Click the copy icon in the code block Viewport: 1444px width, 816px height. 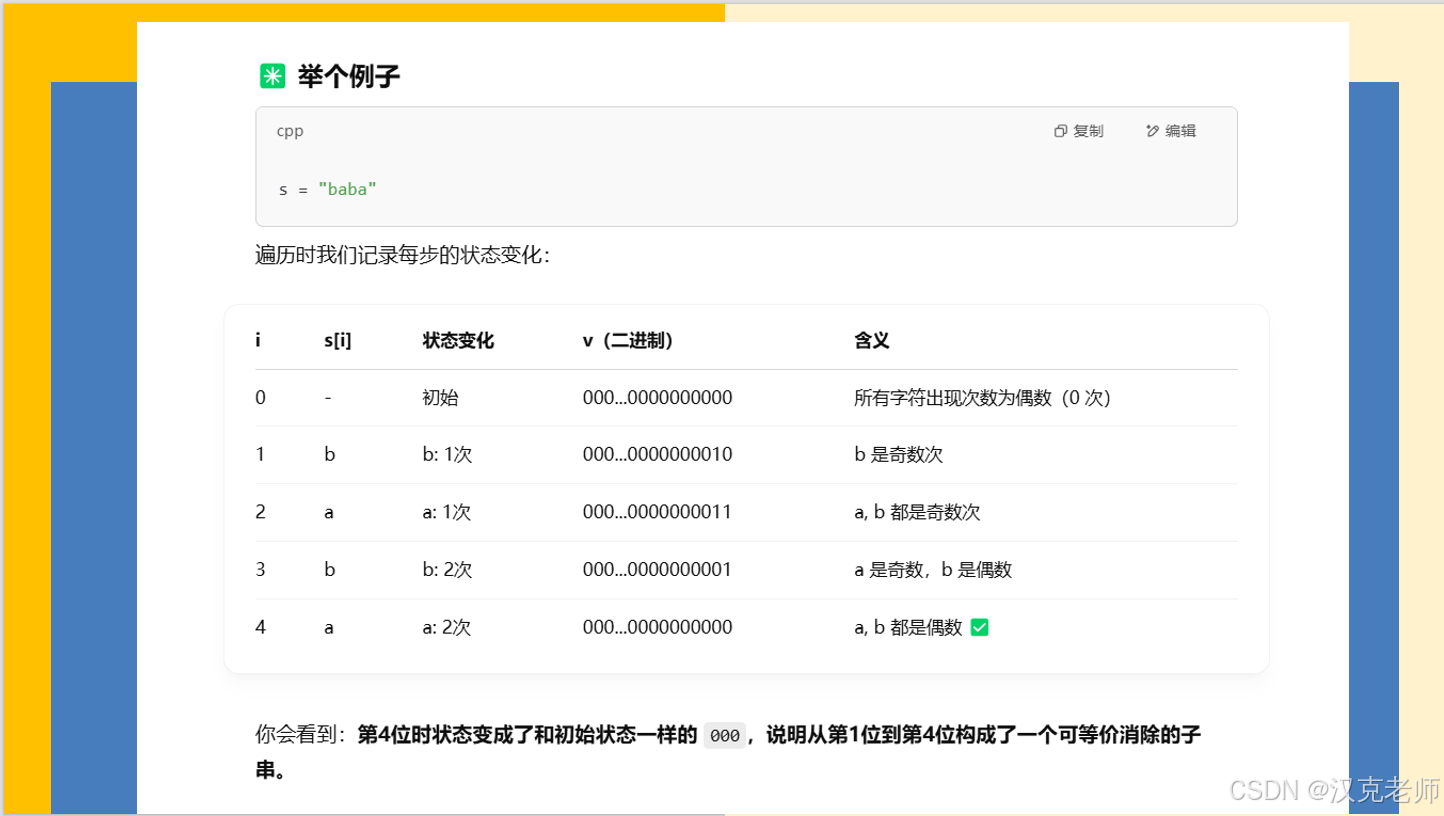click(x=1061, y=131)
